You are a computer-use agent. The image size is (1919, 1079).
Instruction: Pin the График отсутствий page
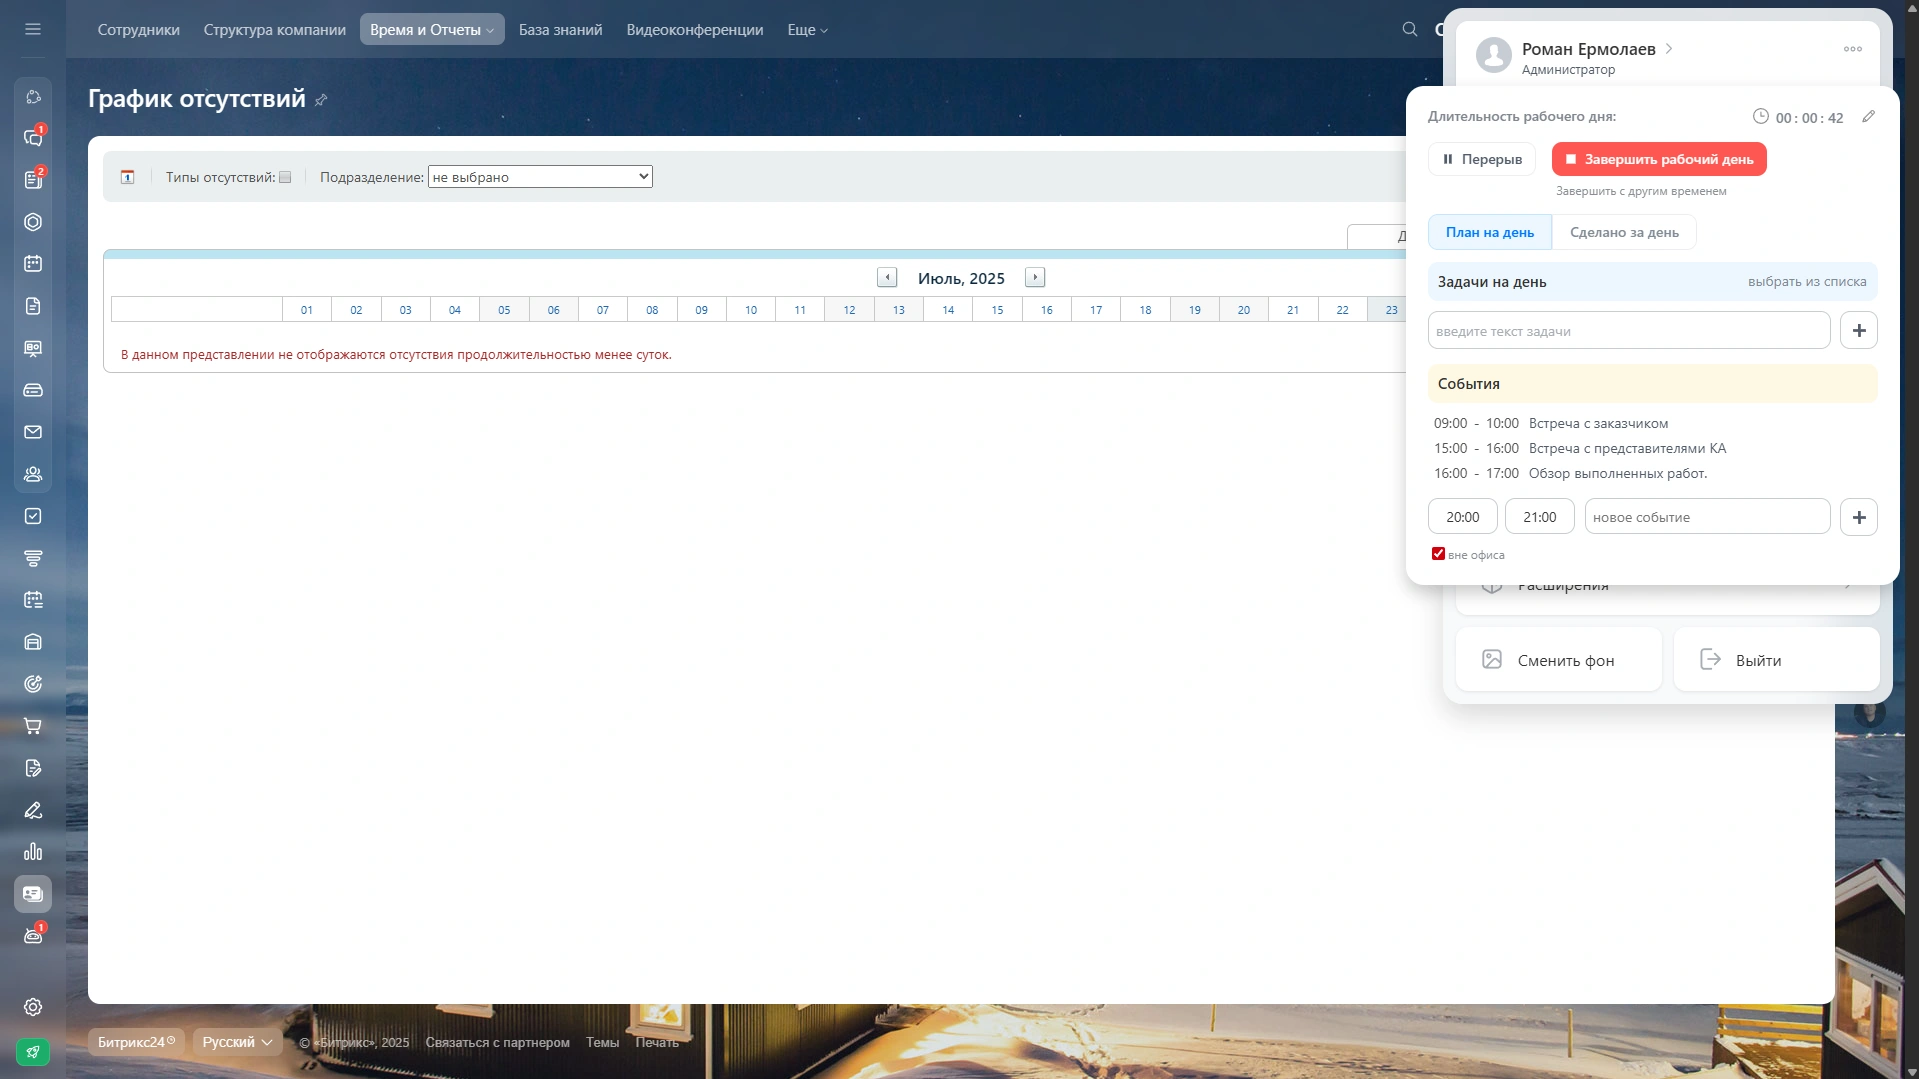point(321,100)
